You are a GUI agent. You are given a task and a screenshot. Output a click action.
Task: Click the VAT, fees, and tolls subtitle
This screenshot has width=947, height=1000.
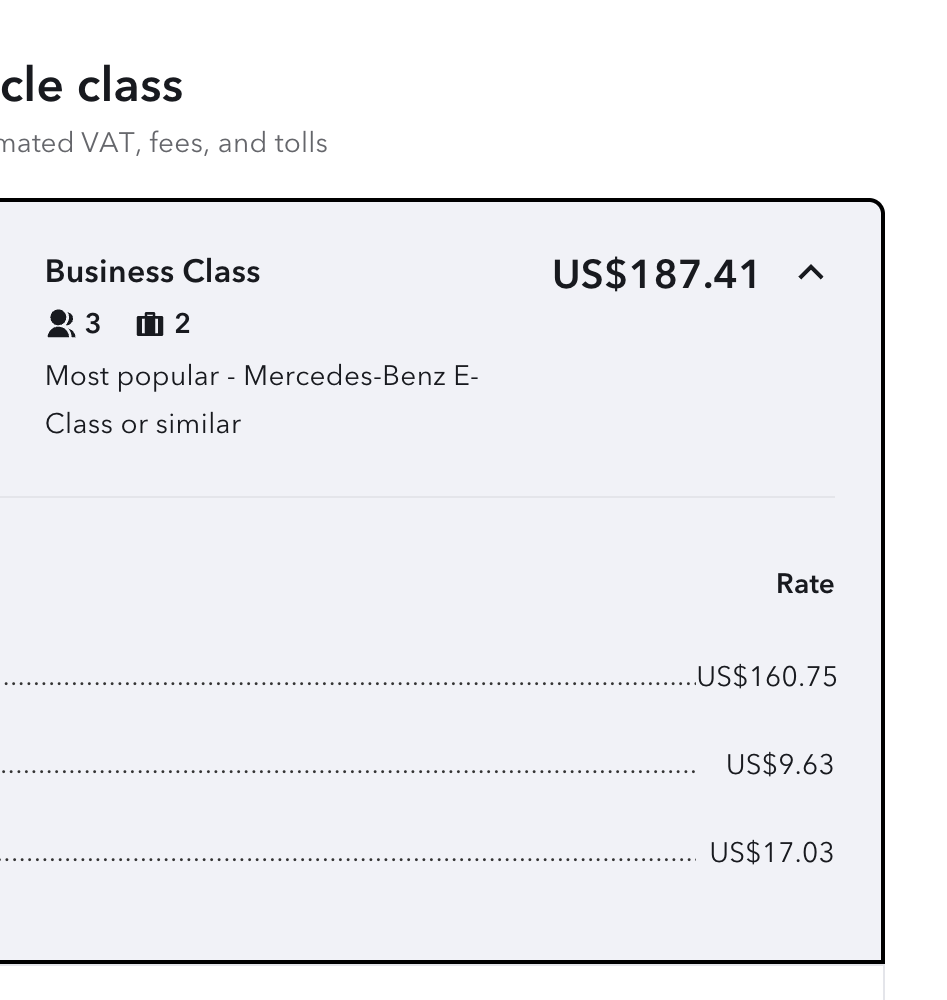click(163, 143)
